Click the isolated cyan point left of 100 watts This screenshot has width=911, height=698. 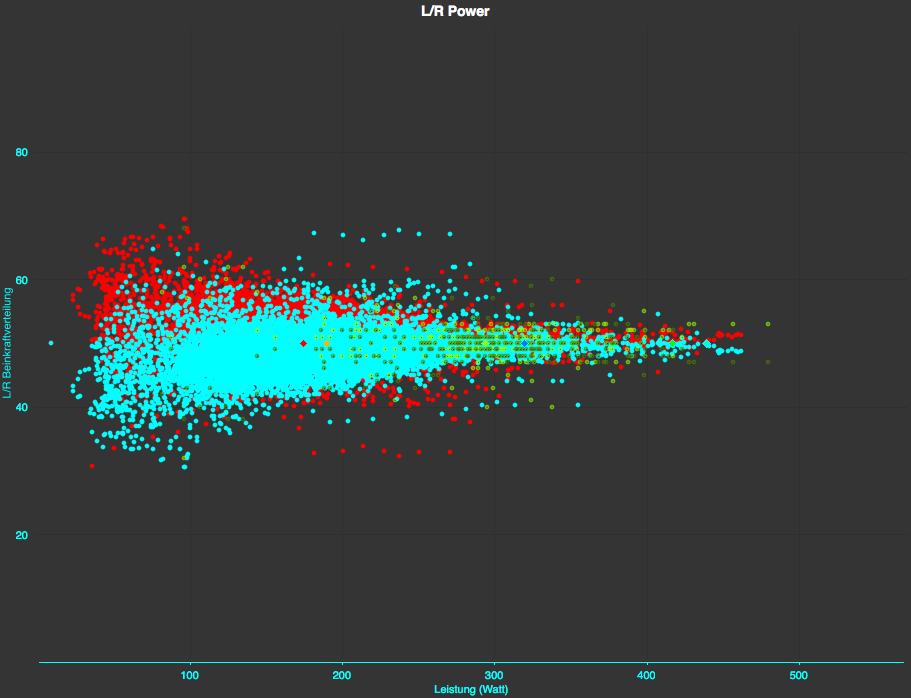point(51,343)
